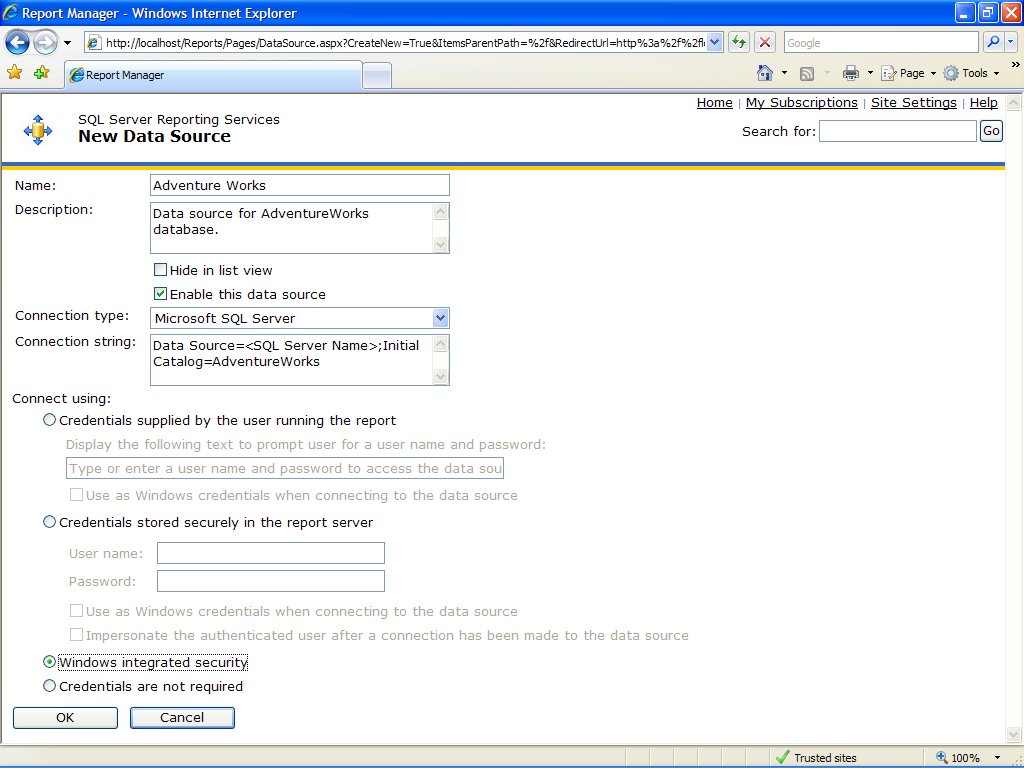The image size is (1024, 768).
Task: Open the Connection type dropdown
Action: (300, 318)
